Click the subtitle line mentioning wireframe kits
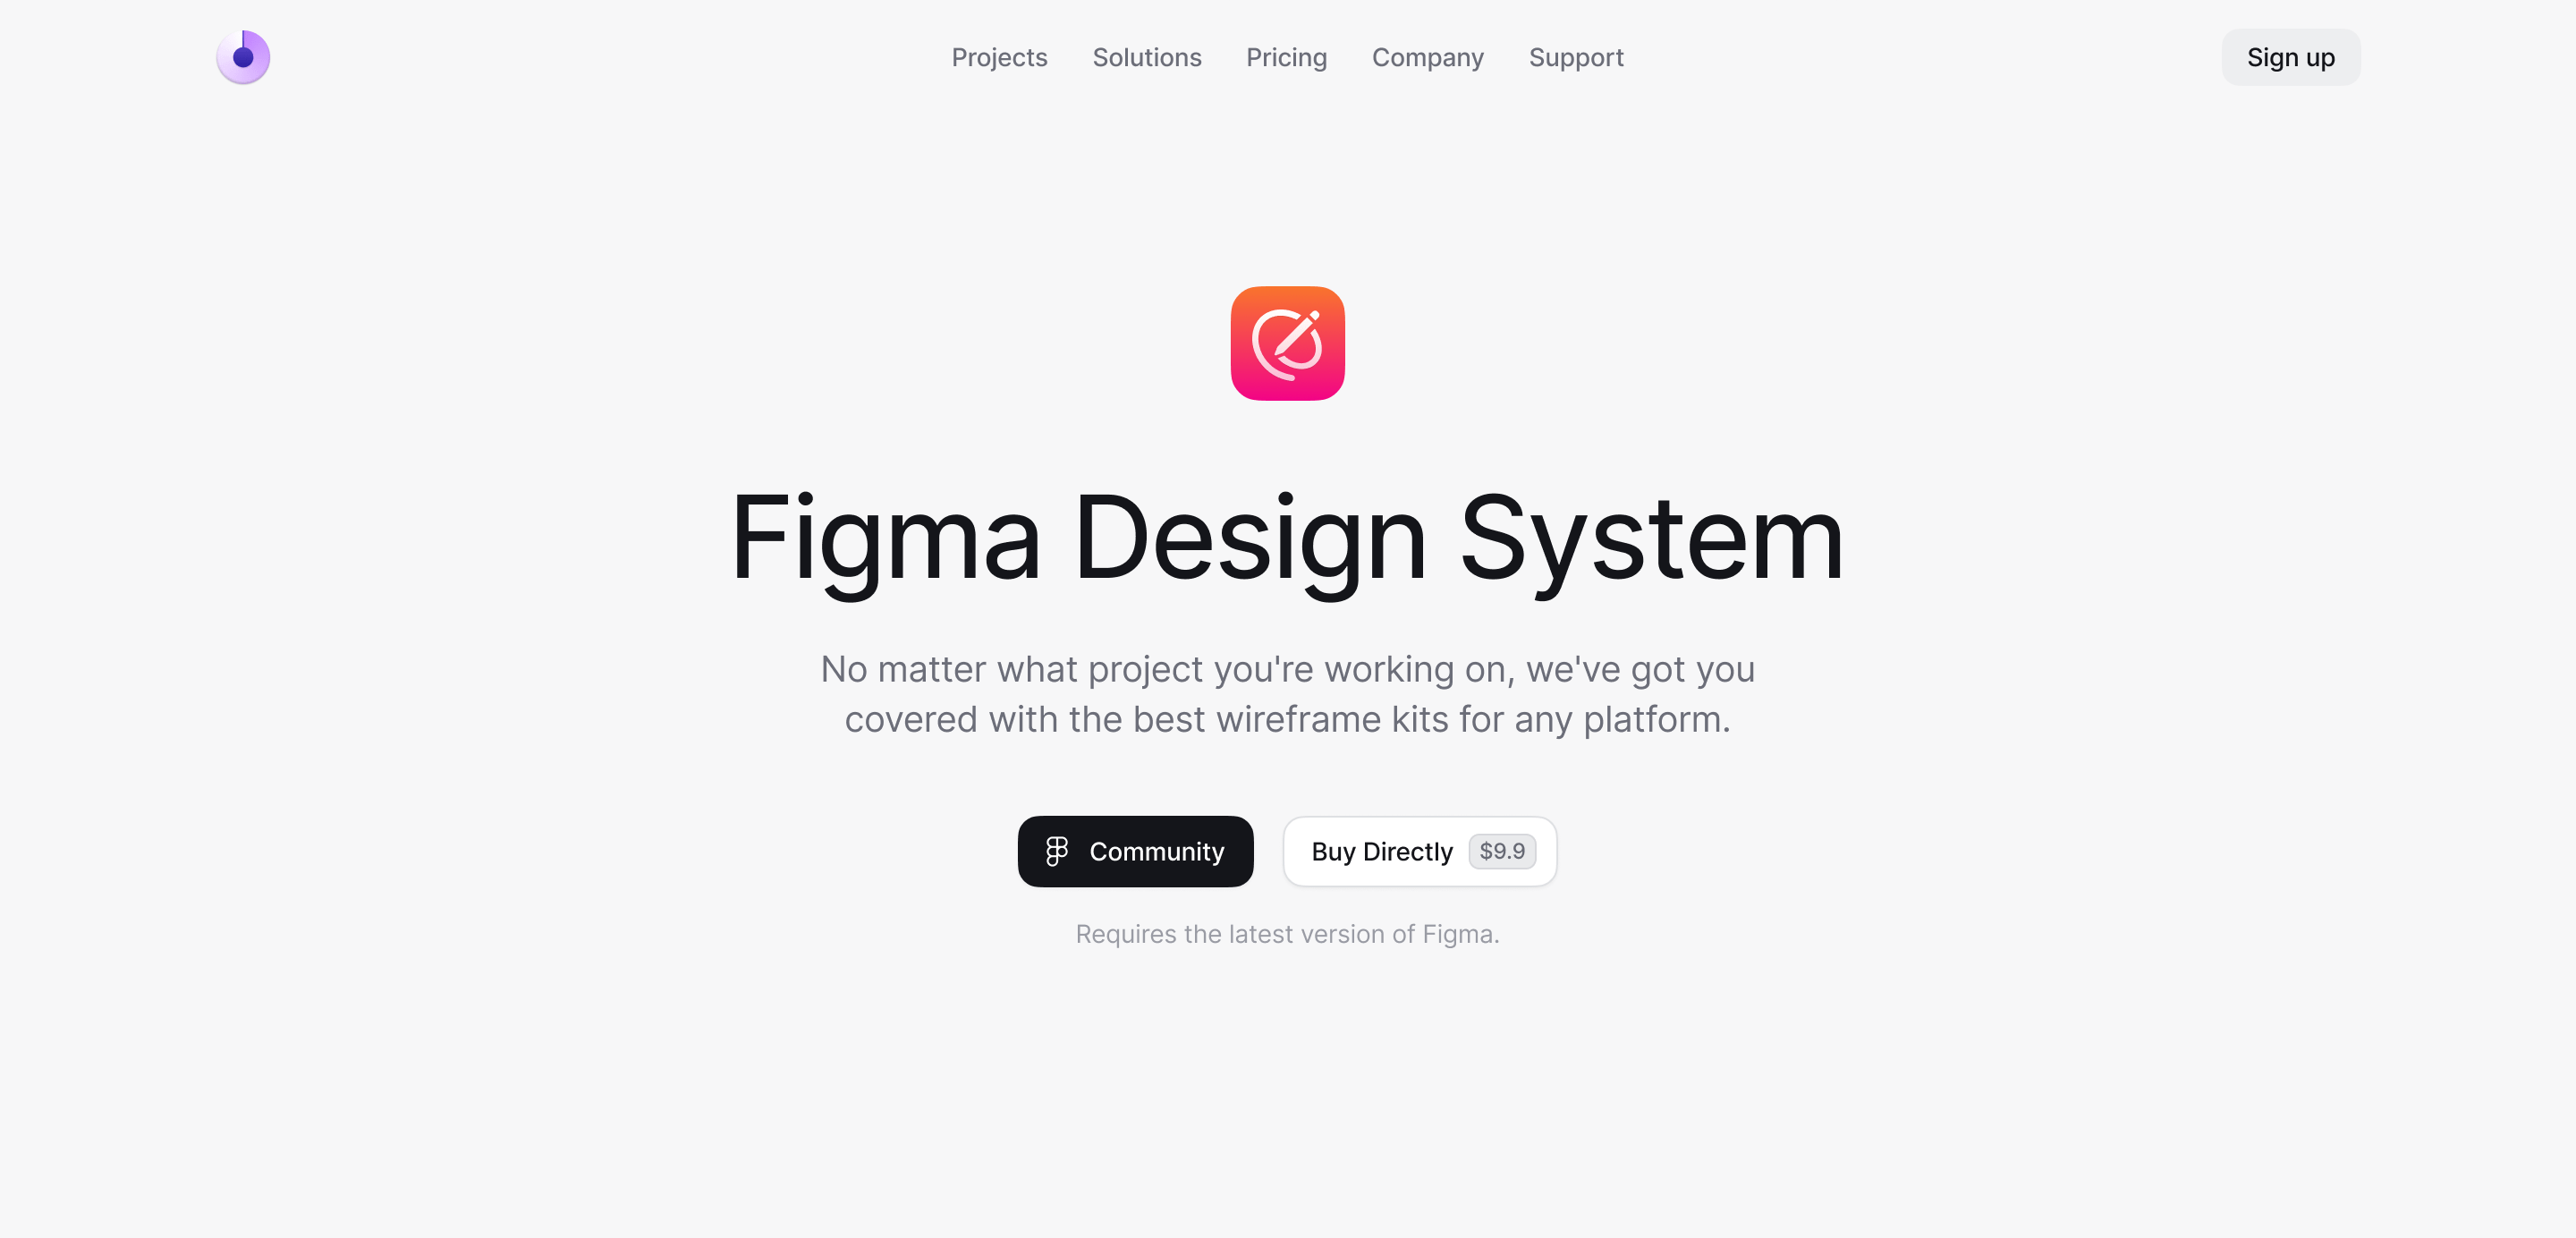This screenshot has height=1238, width=2576. click(1287, 719)
